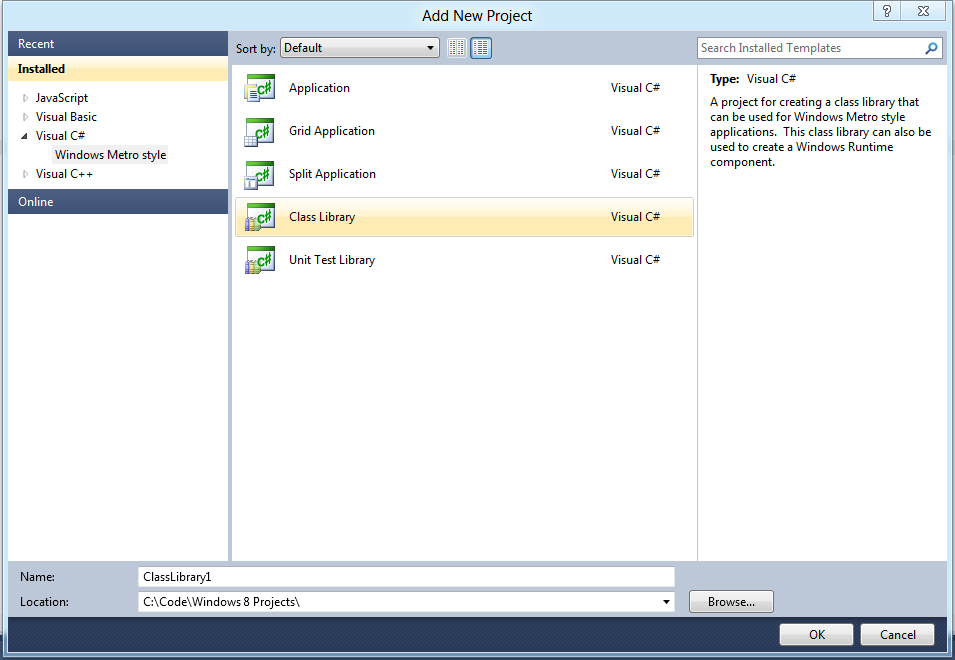955x660 pixels.
Task: Click the Class Library template icon
Action: point(259,217)
